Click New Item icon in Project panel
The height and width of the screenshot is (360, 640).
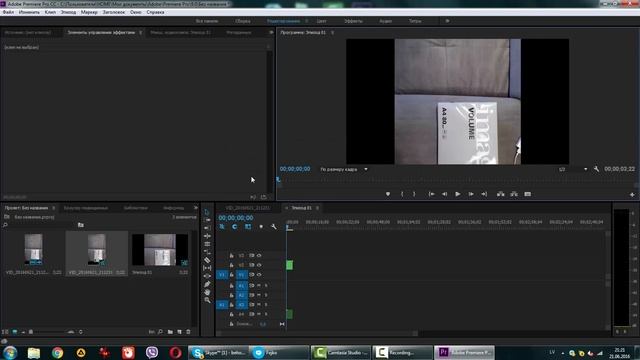pyautogui.click(x=179, y=332)
